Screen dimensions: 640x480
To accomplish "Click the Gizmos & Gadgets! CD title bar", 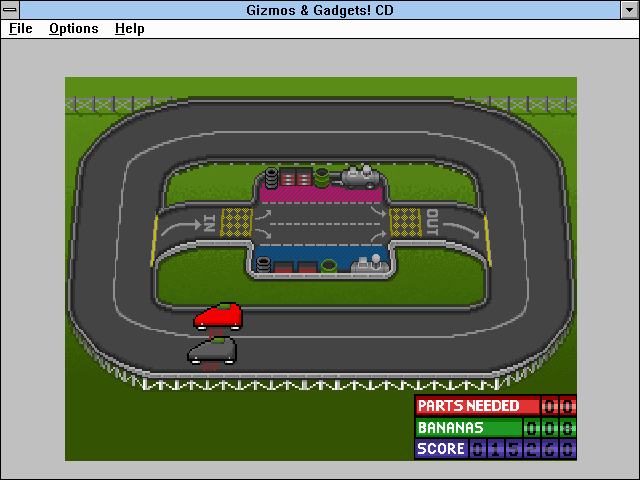I will 320,10.
